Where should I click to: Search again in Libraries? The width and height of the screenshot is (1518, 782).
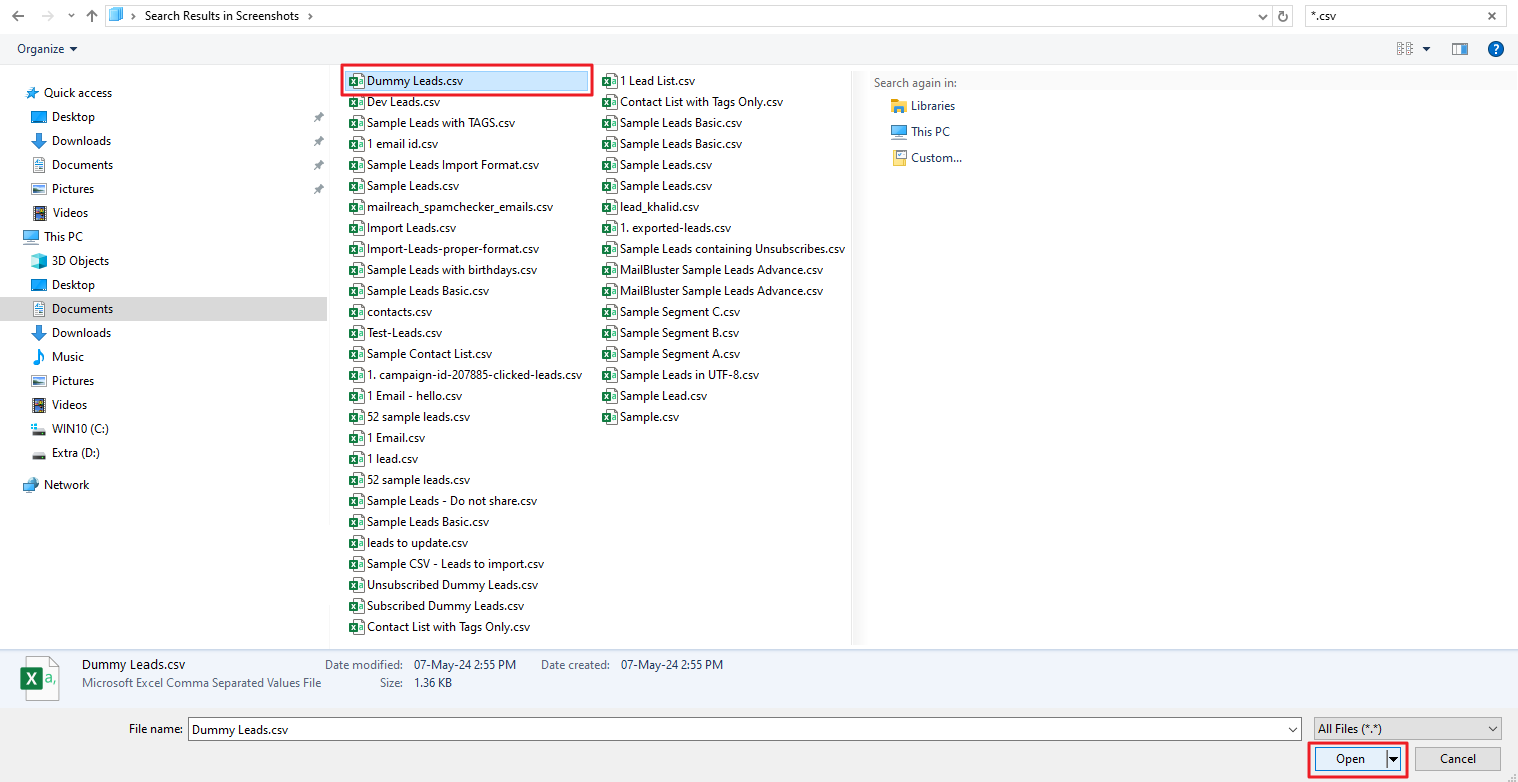click(x=932, y=106)
